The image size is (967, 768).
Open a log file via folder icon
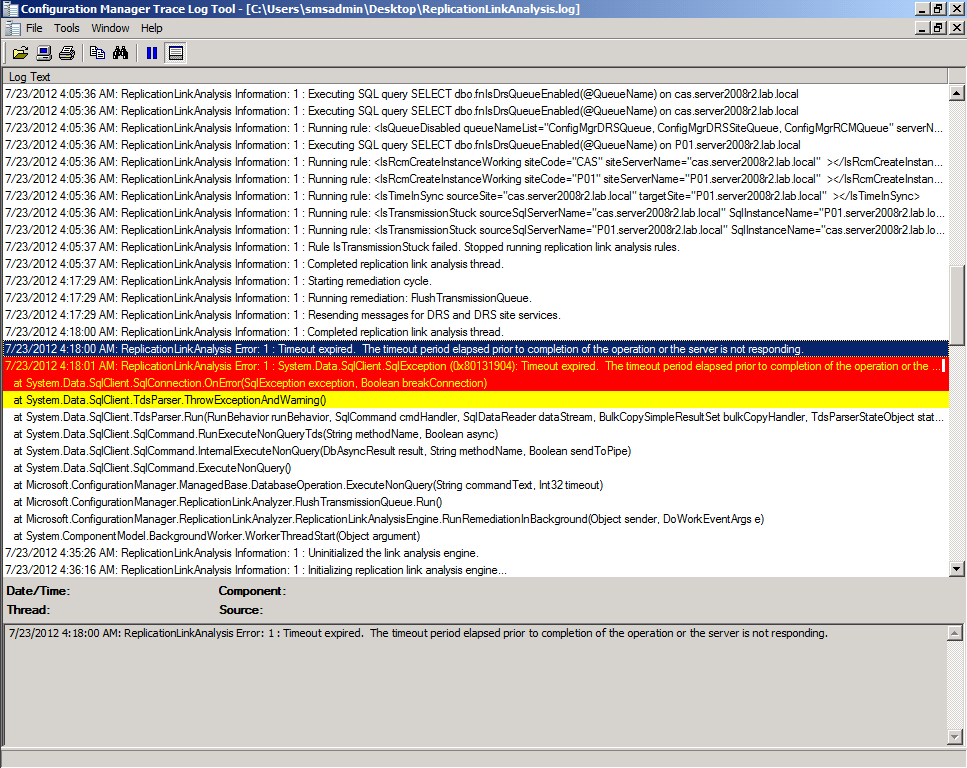(20, 53)
